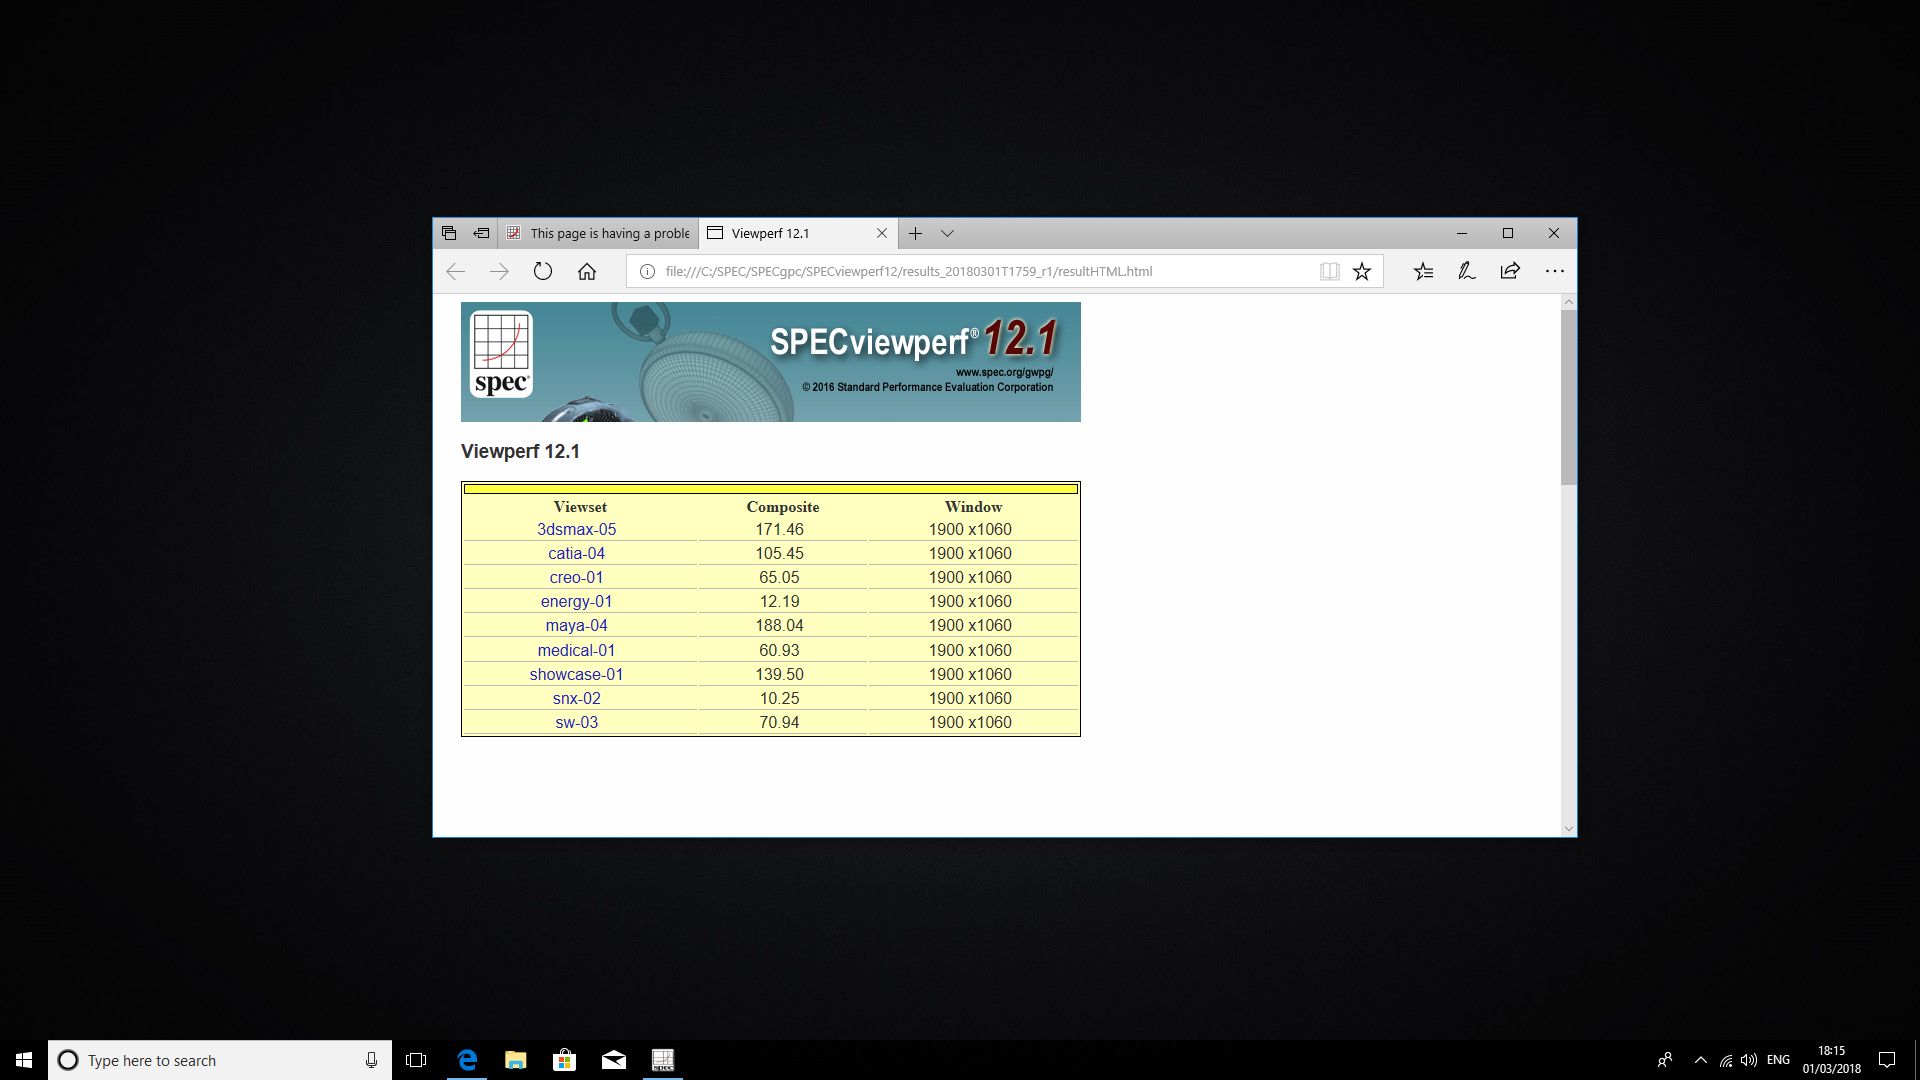Click the page's vertical scrollbar thumb
This screenshot has width=1920, height=1080.
[x=1568, y=398]
